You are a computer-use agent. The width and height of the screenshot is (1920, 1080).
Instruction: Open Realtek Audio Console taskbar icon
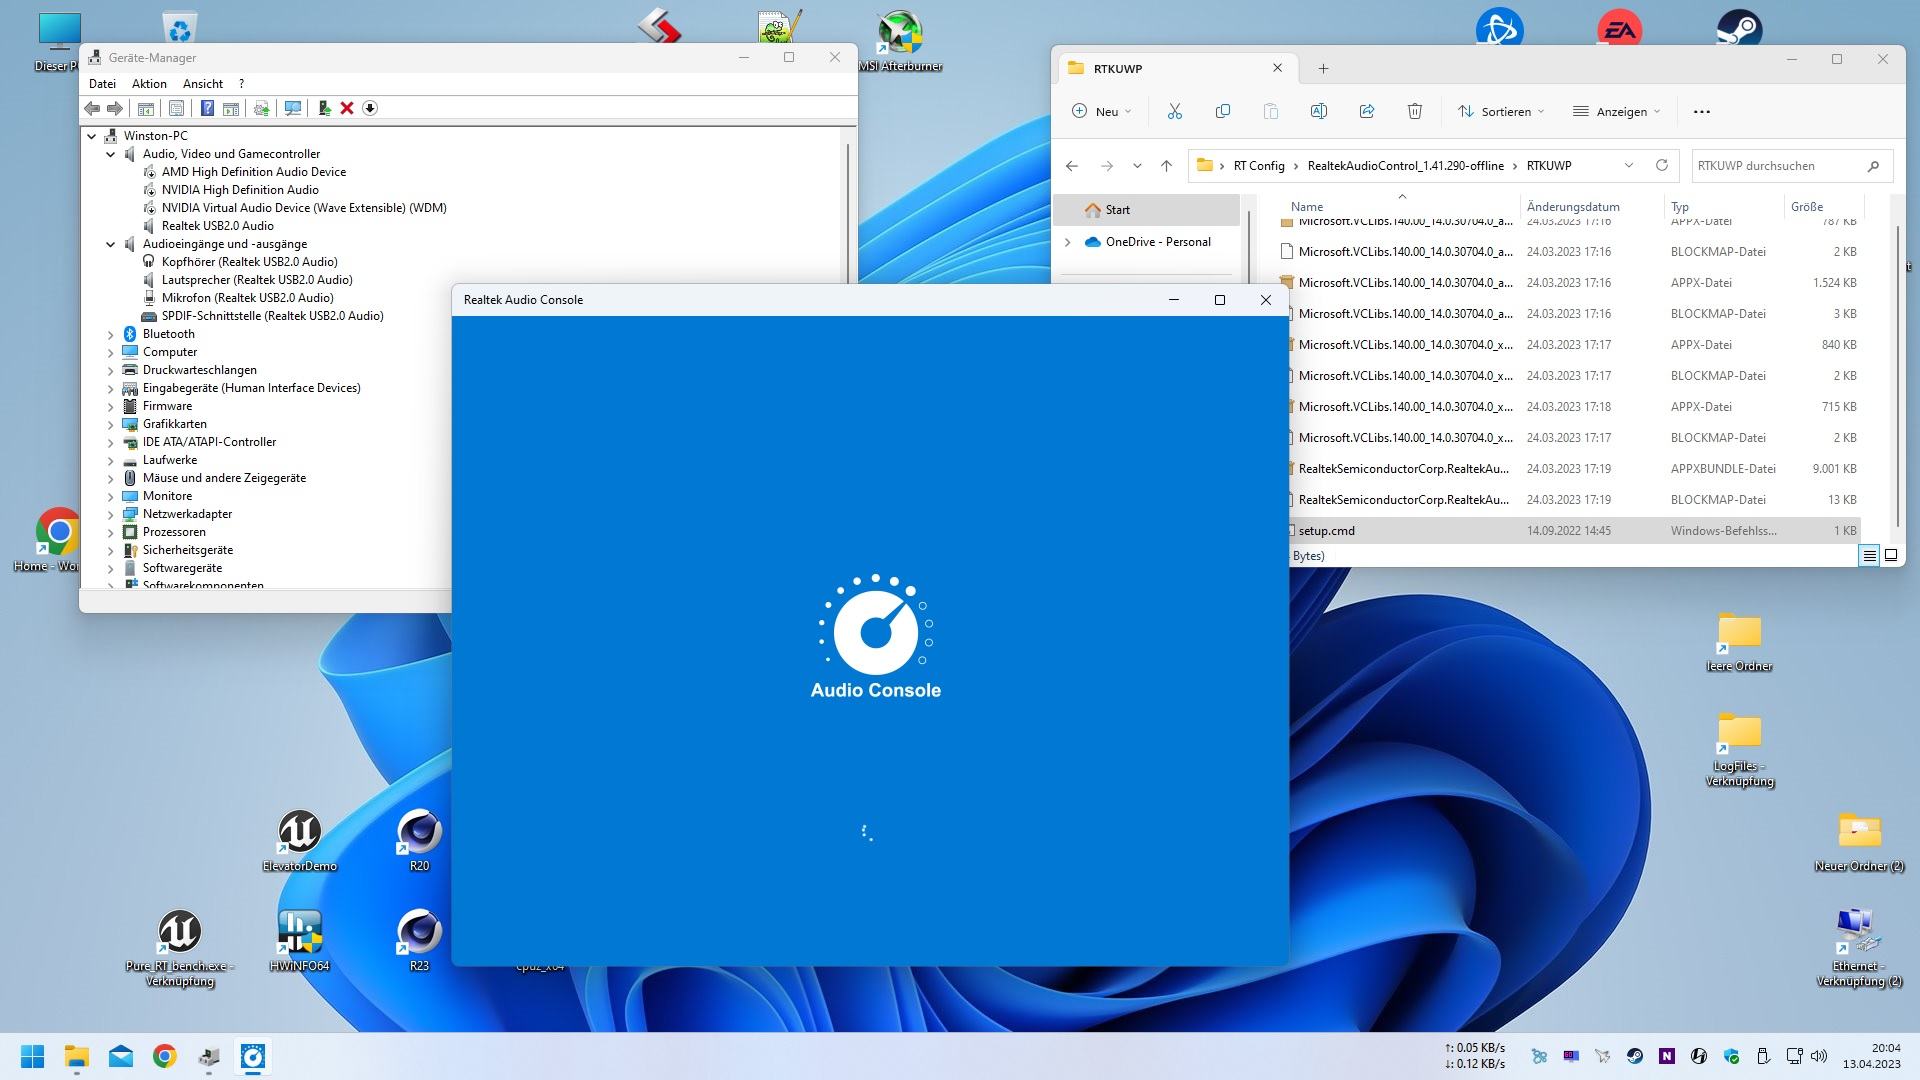(x=253, y=1056)
